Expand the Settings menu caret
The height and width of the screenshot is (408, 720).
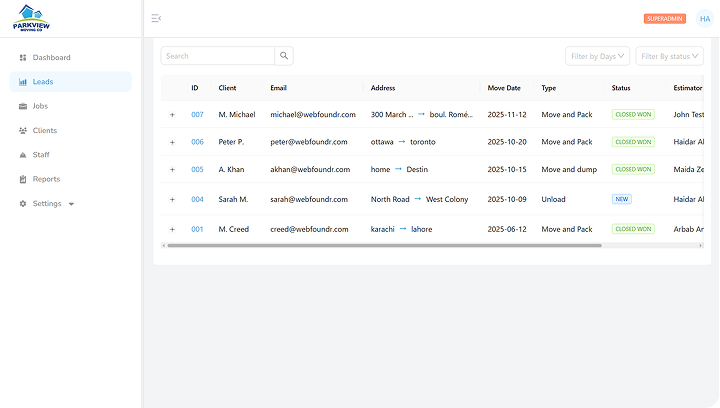pyautogui.click(x=71, y=204)
